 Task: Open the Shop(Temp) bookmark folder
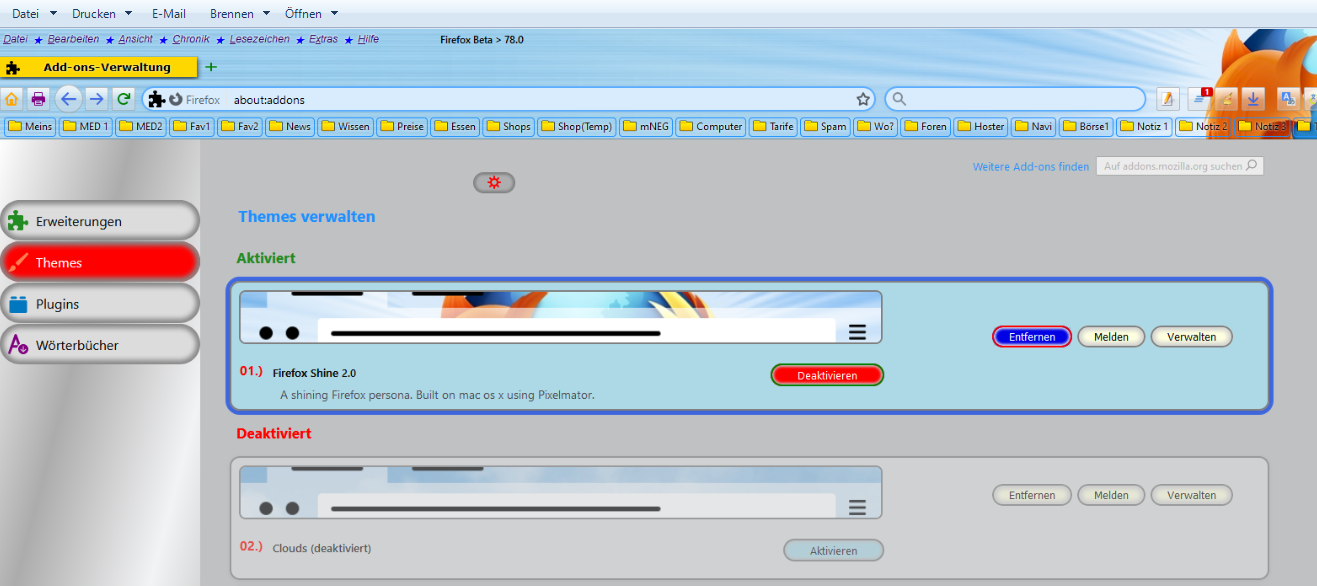pos(577,127)
